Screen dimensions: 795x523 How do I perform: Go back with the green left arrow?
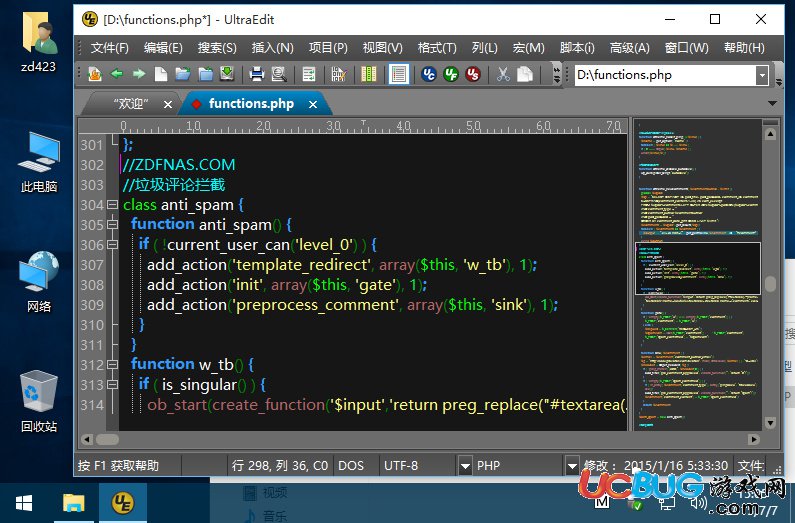tap(117, 74)
